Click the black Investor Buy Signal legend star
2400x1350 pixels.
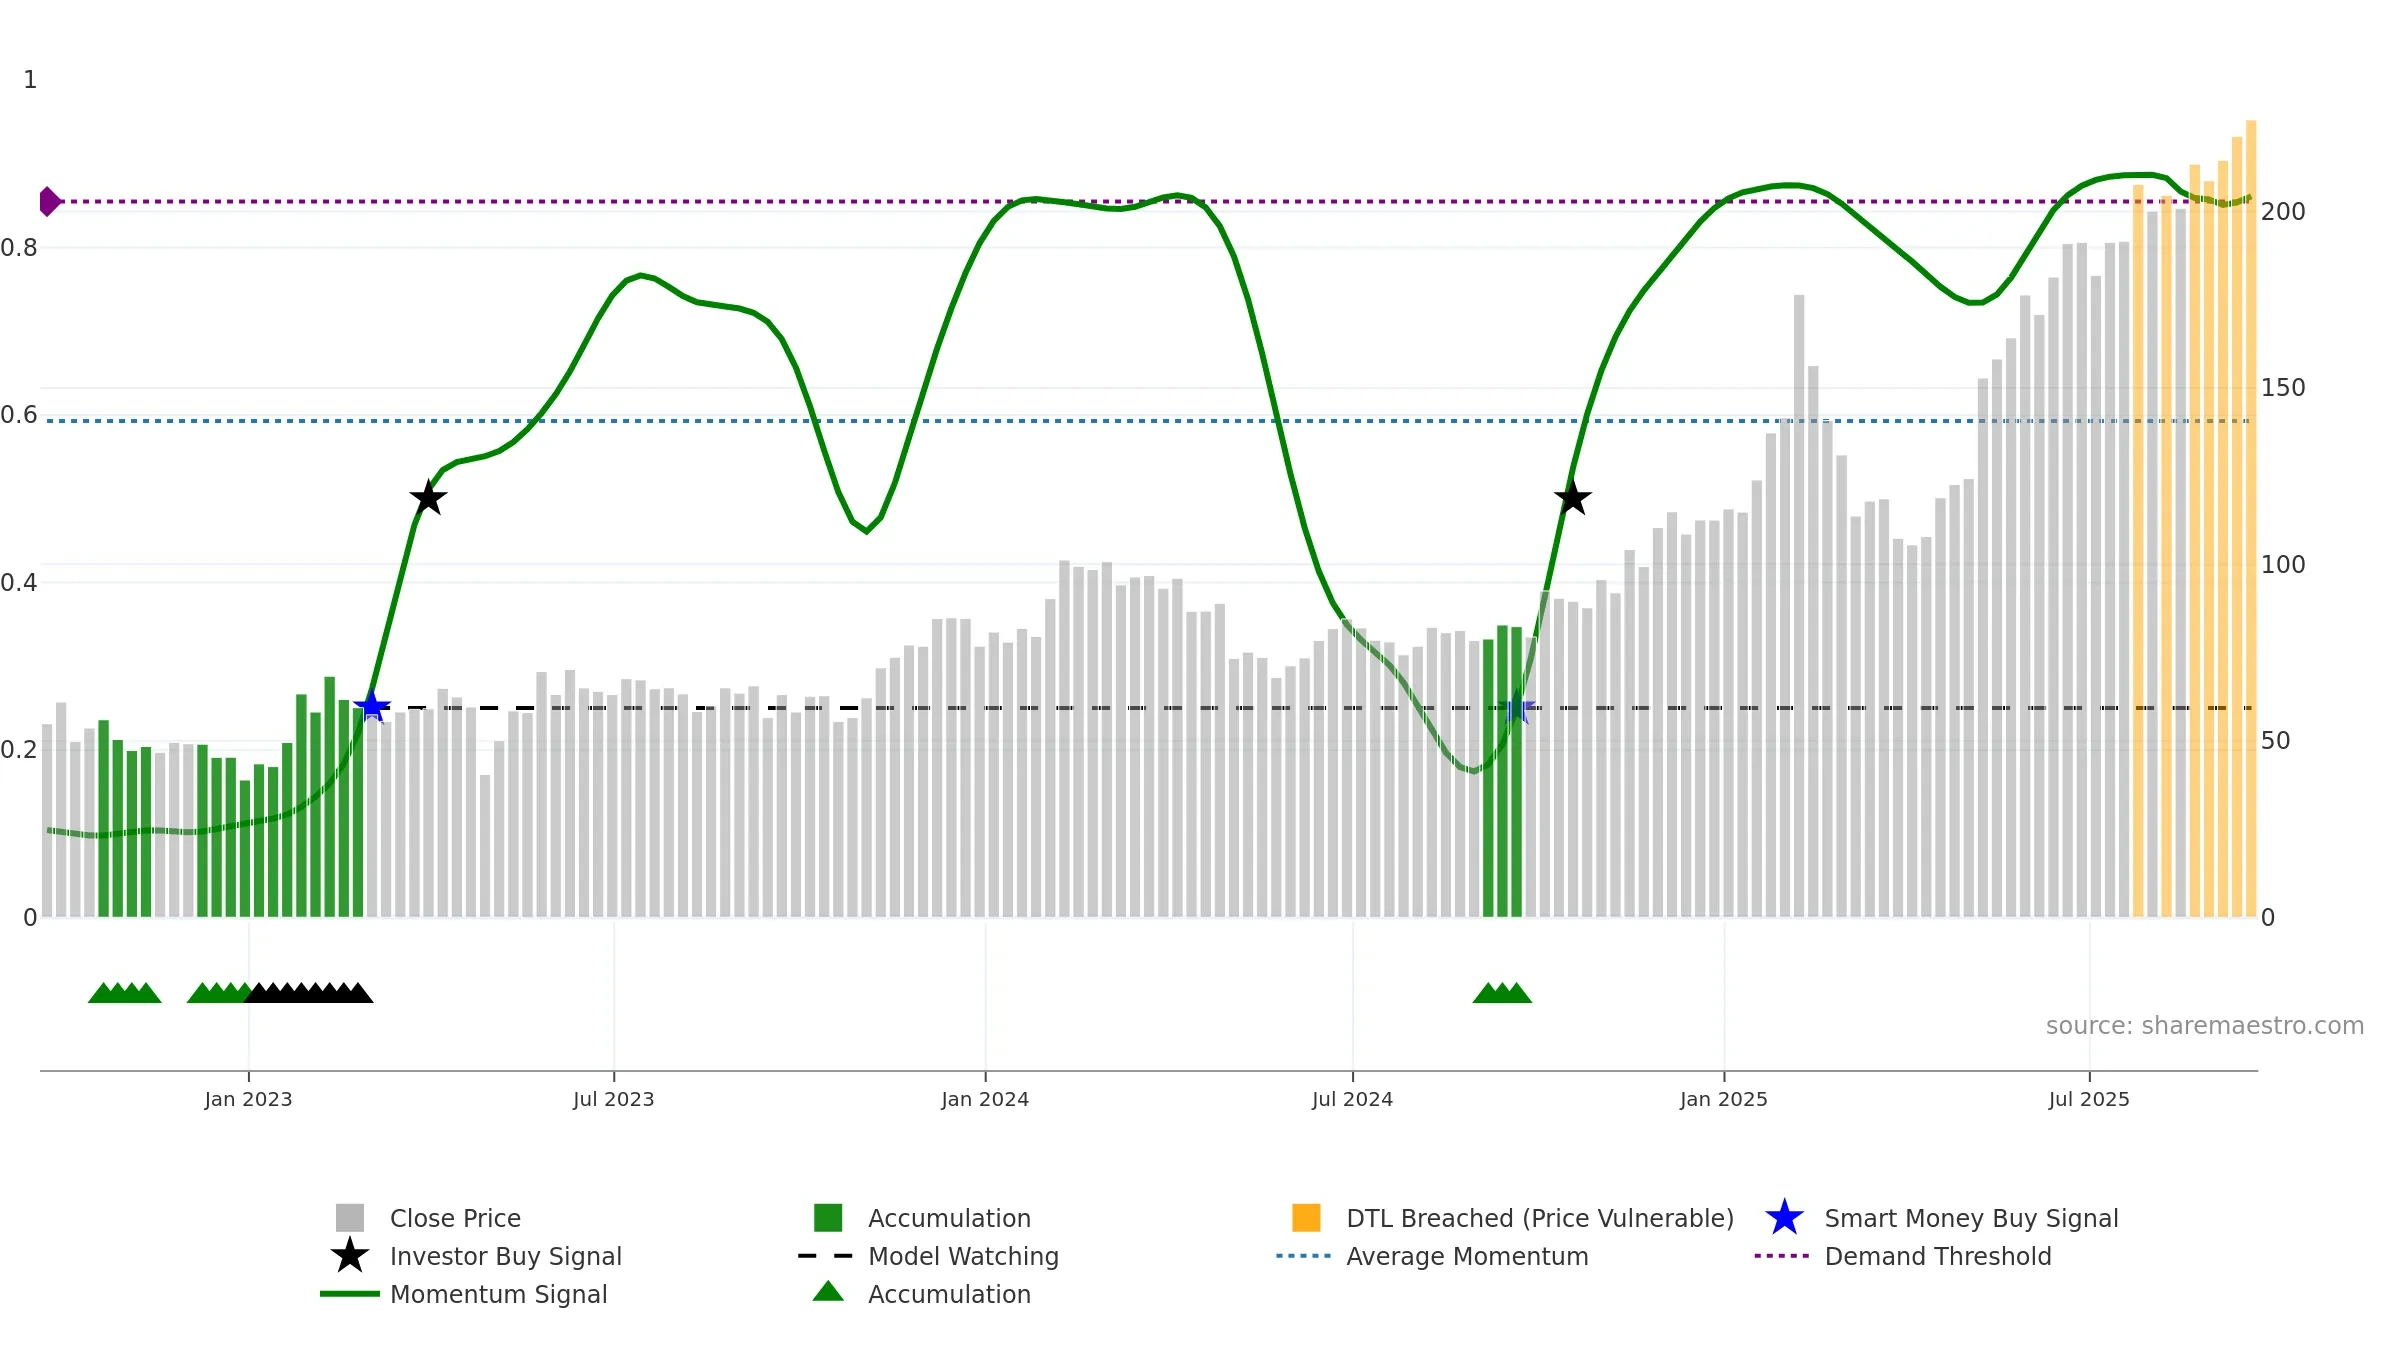point(350,1255)
